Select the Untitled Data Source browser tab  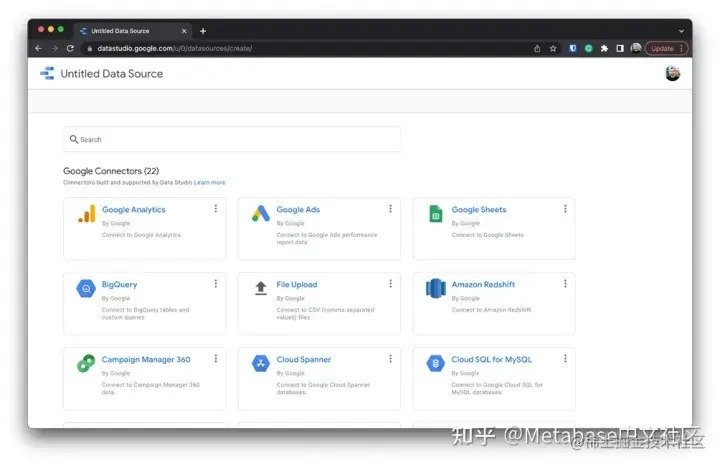point(133,31)
